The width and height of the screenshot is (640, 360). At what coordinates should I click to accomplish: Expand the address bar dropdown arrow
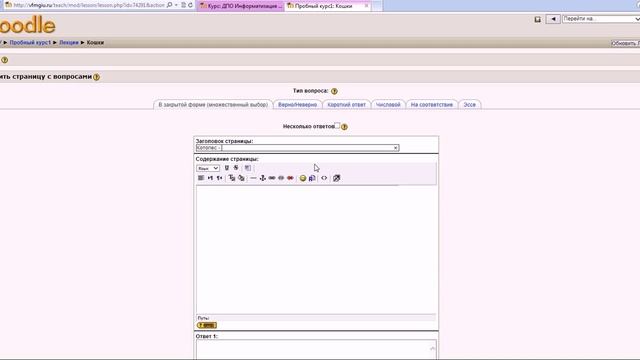click(x=176, y=5)
